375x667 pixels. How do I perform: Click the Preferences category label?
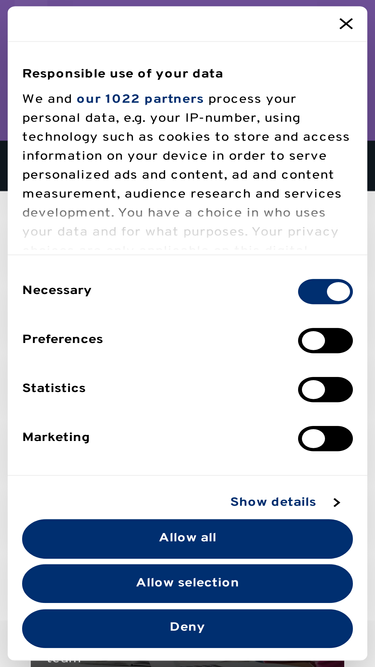tap(62, 339)
